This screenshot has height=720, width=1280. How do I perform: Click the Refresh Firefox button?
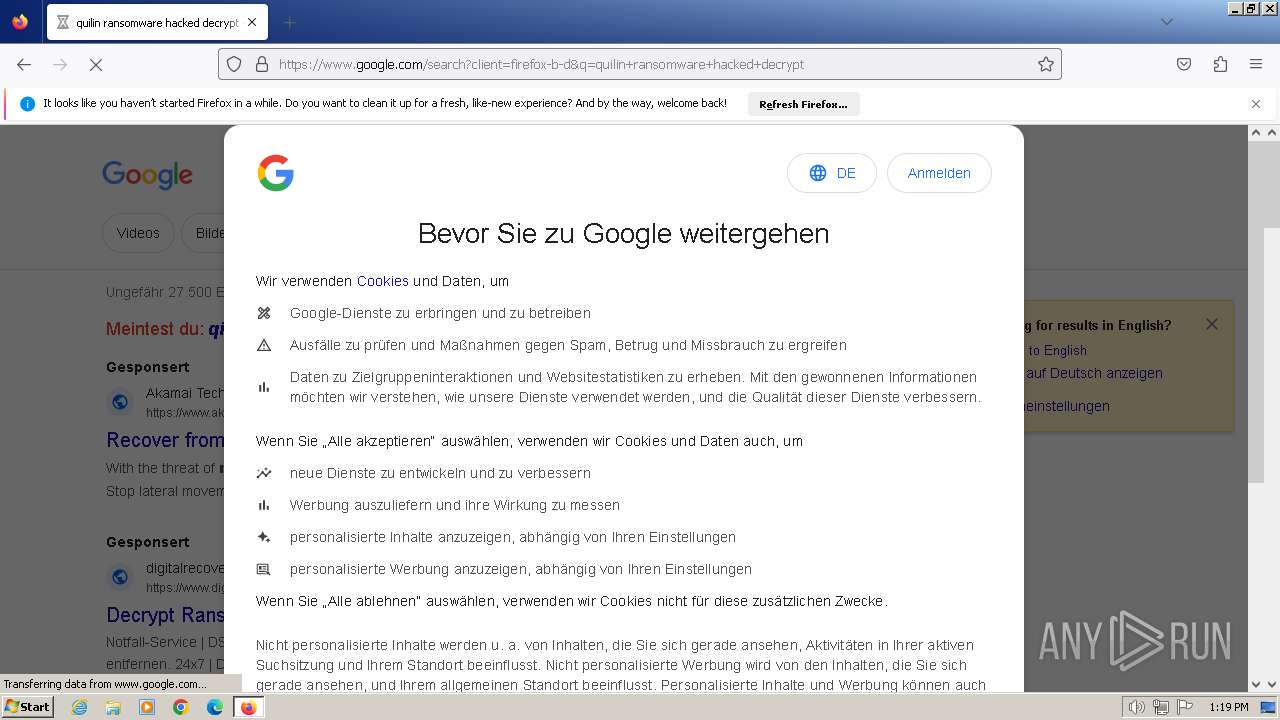(803, 104)
